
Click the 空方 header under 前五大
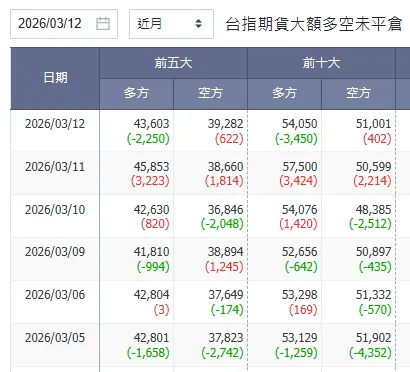(x=210, y=93)
